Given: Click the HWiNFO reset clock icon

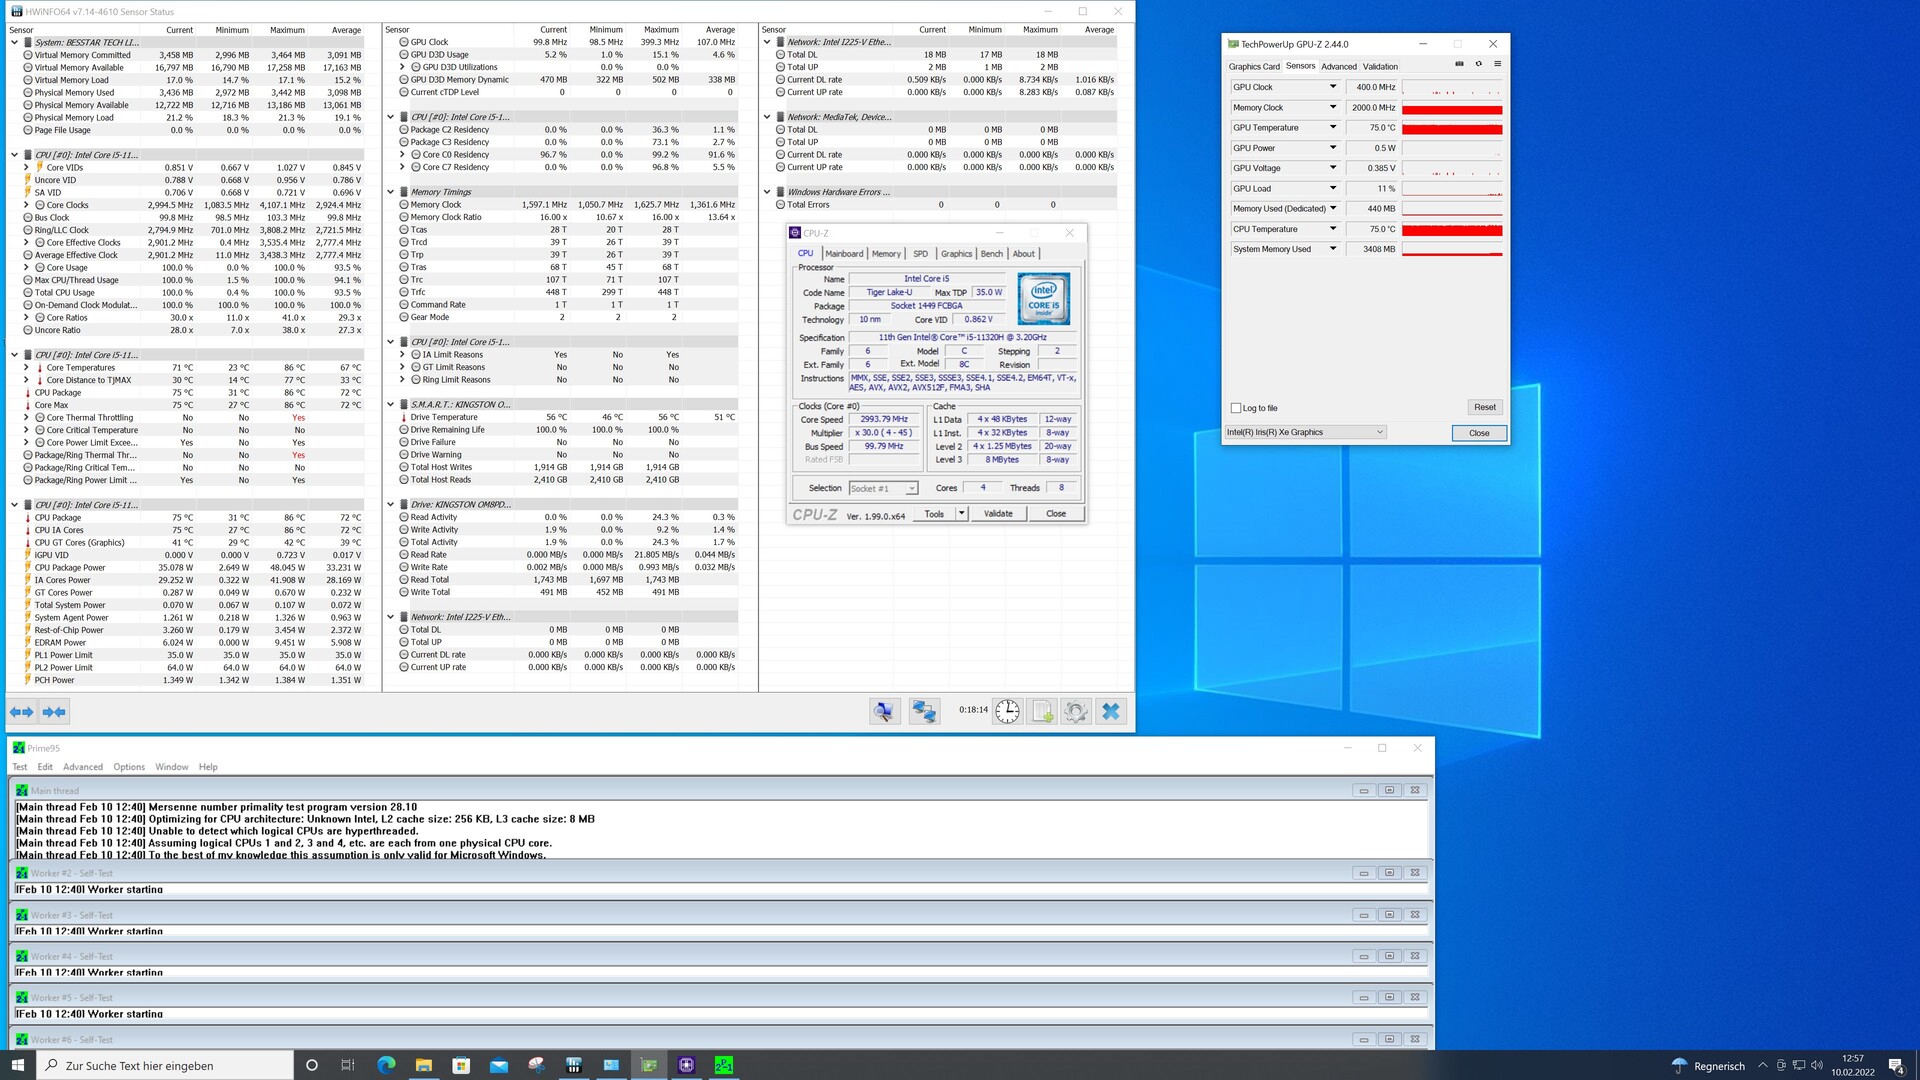Looking at the screenshot, I should 1007,711.
